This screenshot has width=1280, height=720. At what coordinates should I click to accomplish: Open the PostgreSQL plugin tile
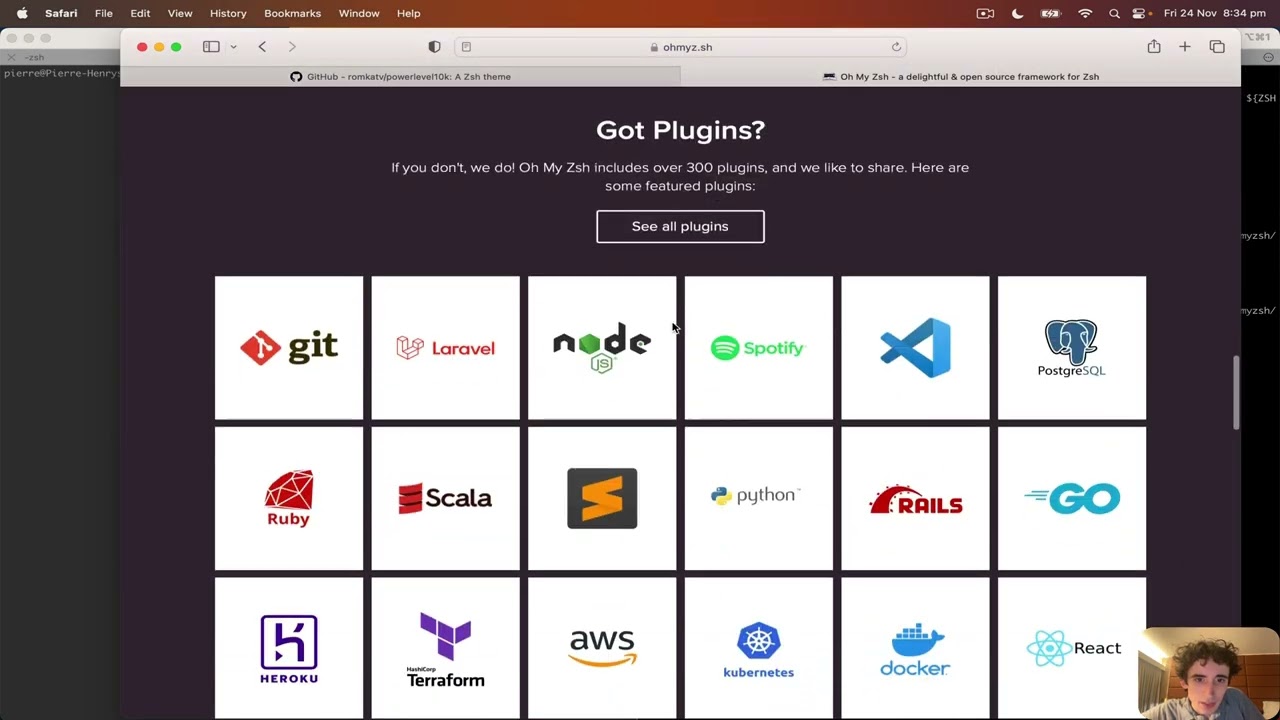[x=1072, y=348]
